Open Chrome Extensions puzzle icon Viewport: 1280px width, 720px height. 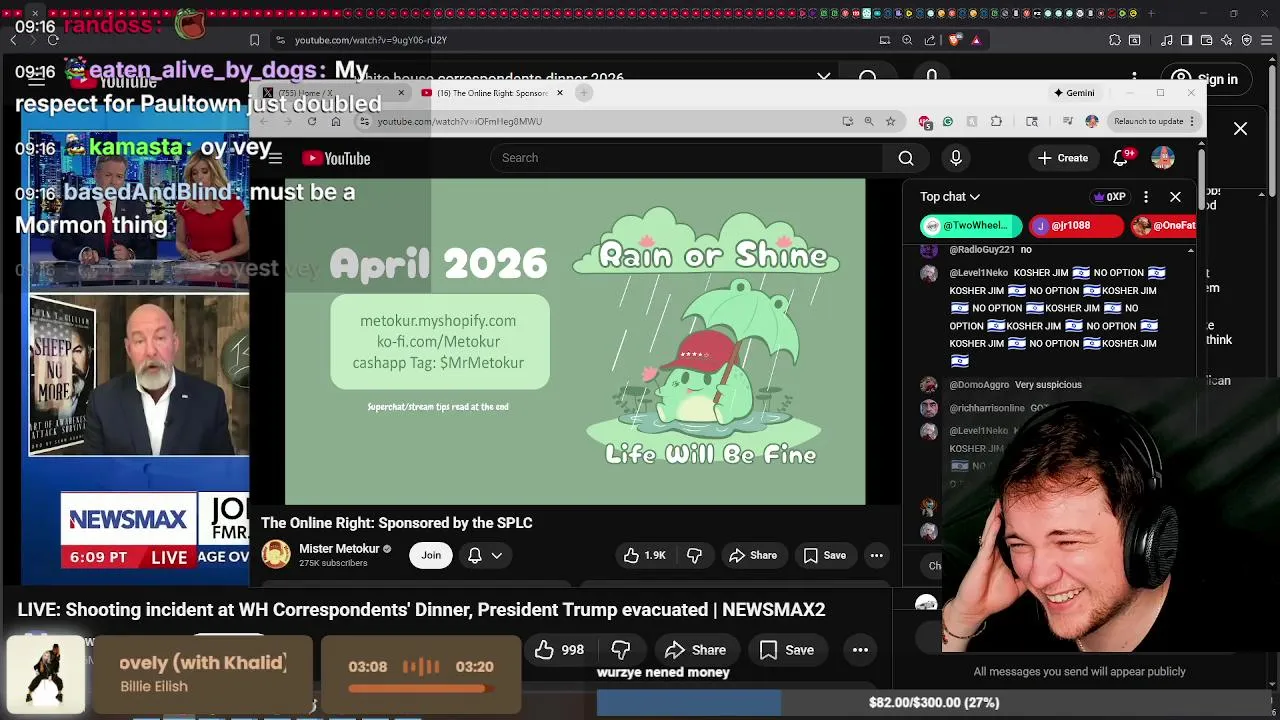point(996,121)
